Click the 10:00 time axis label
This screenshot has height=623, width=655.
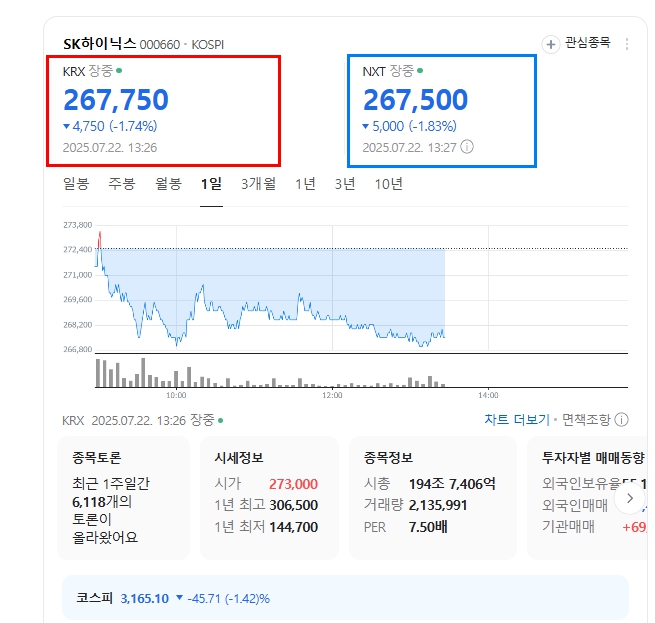[x=176, y=395]
